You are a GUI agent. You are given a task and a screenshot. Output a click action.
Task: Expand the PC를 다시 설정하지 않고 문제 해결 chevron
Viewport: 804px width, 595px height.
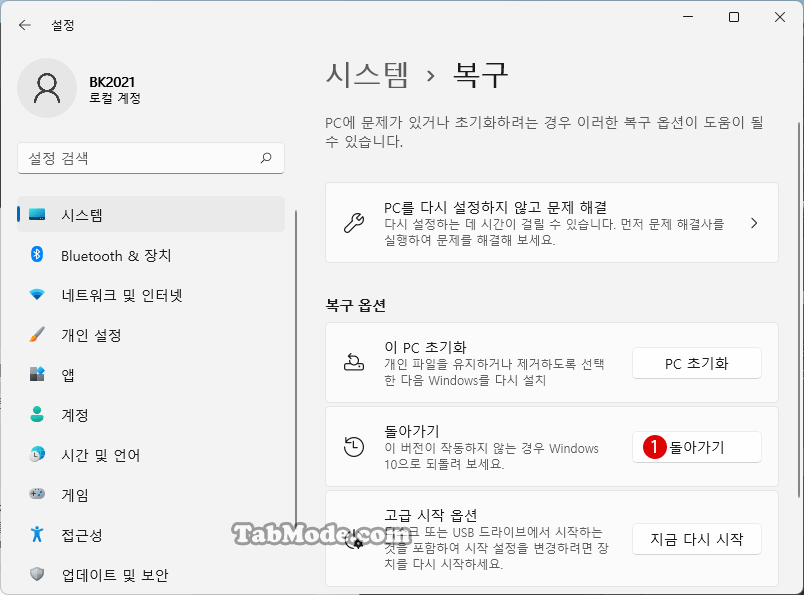[754, 223]
